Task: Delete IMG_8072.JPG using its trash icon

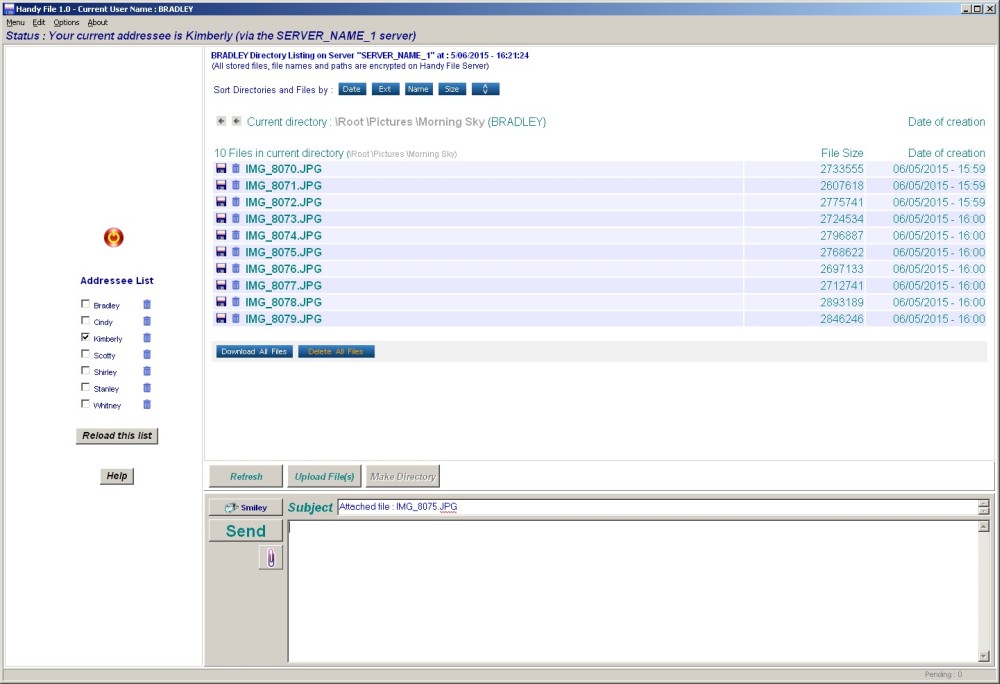Action: (x=236, y=201)
